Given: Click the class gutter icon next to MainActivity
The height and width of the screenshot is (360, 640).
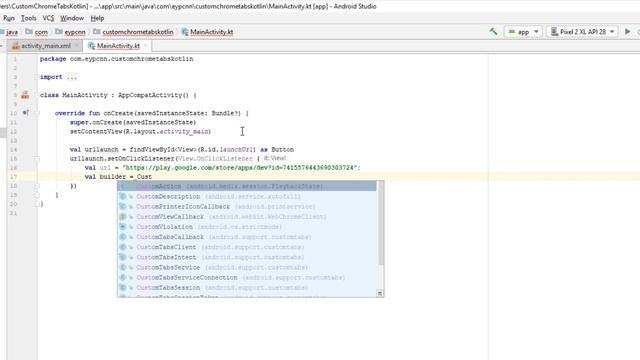Looking at the screenshot, I should [25, 95].
